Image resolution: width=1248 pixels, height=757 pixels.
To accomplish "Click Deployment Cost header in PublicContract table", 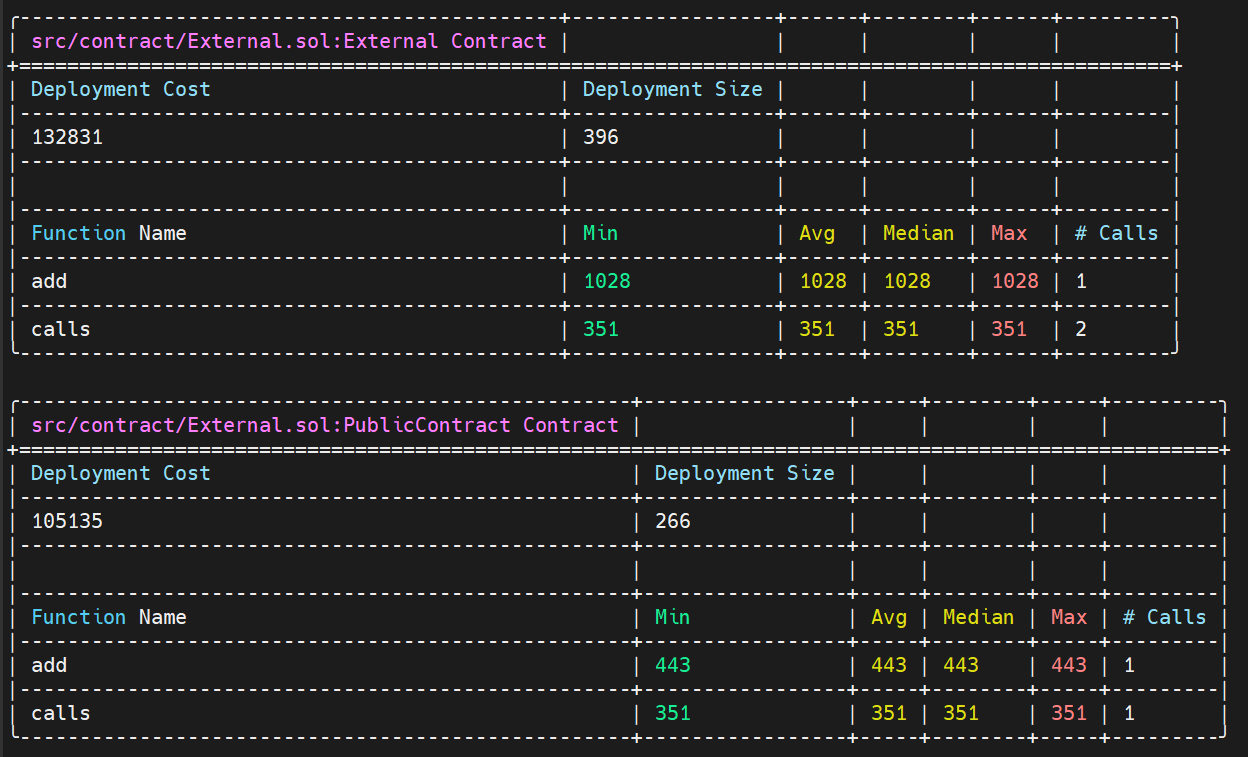I will coord(121,473).
